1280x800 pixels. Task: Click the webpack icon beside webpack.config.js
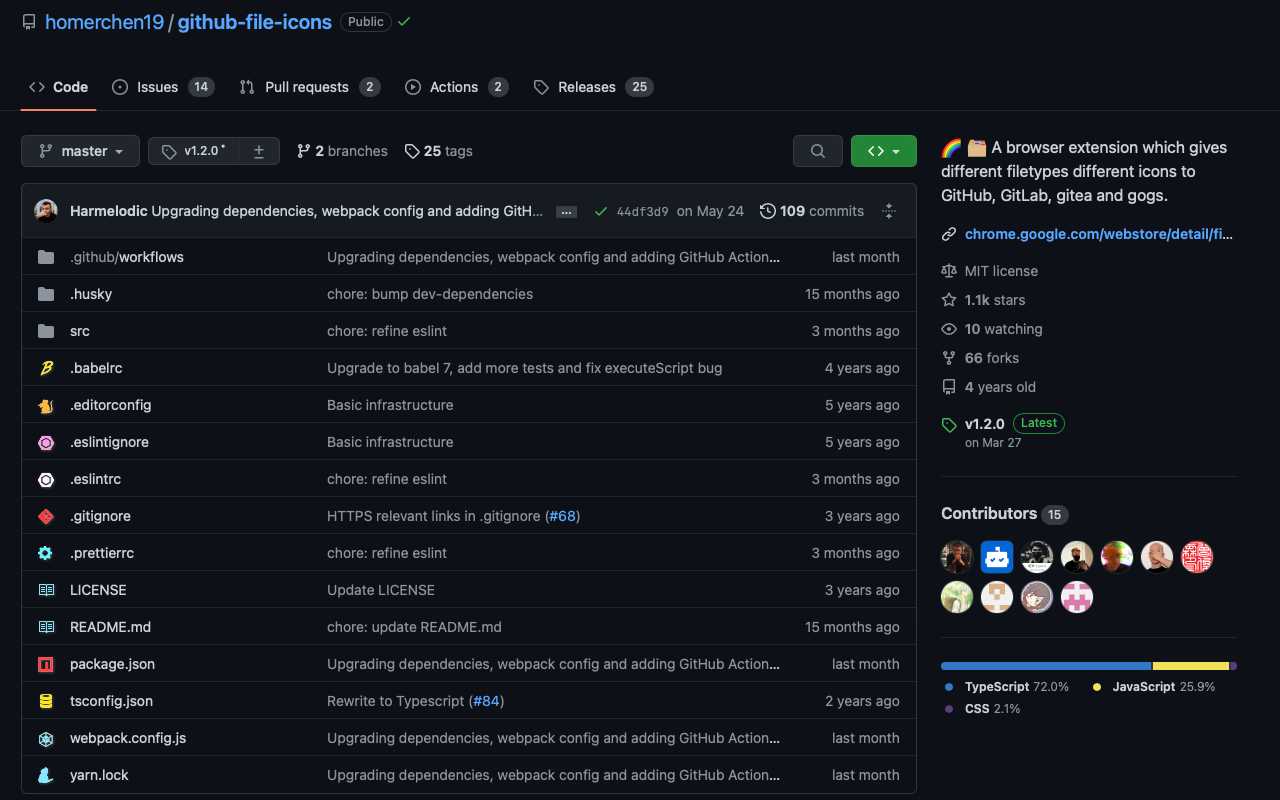tap(46, 737)
